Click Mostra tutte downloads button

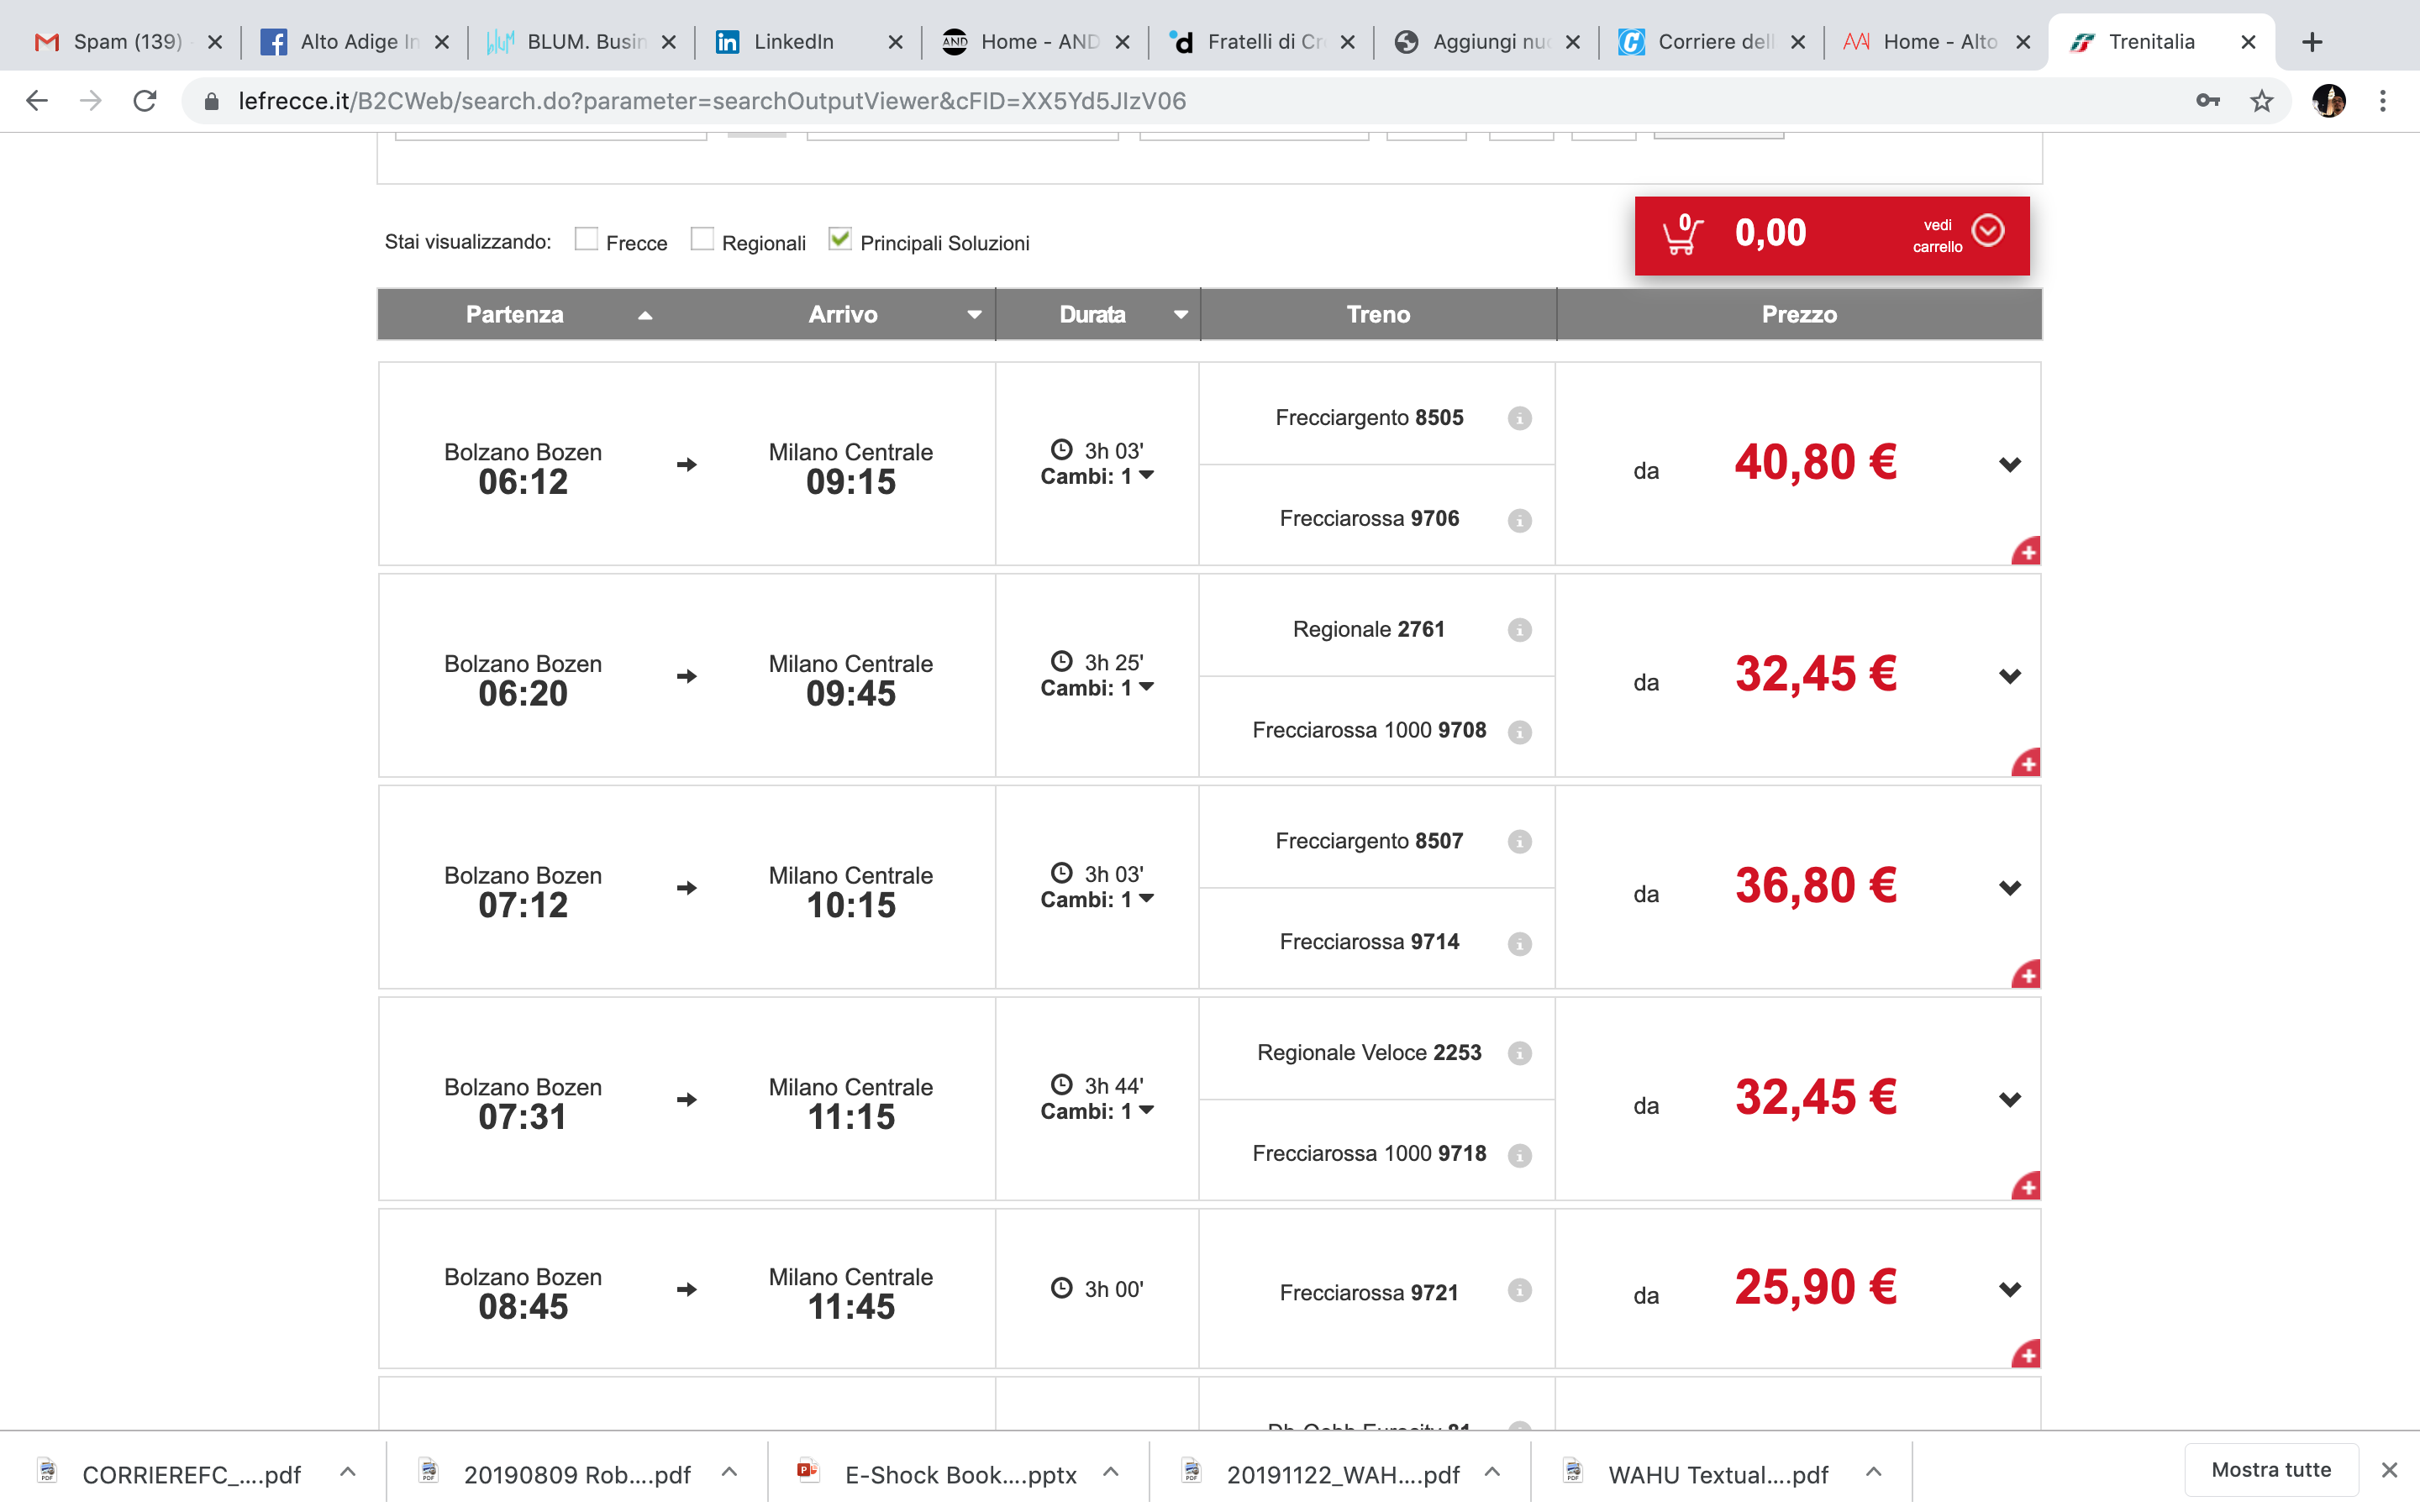[x=2271, y=1470]
